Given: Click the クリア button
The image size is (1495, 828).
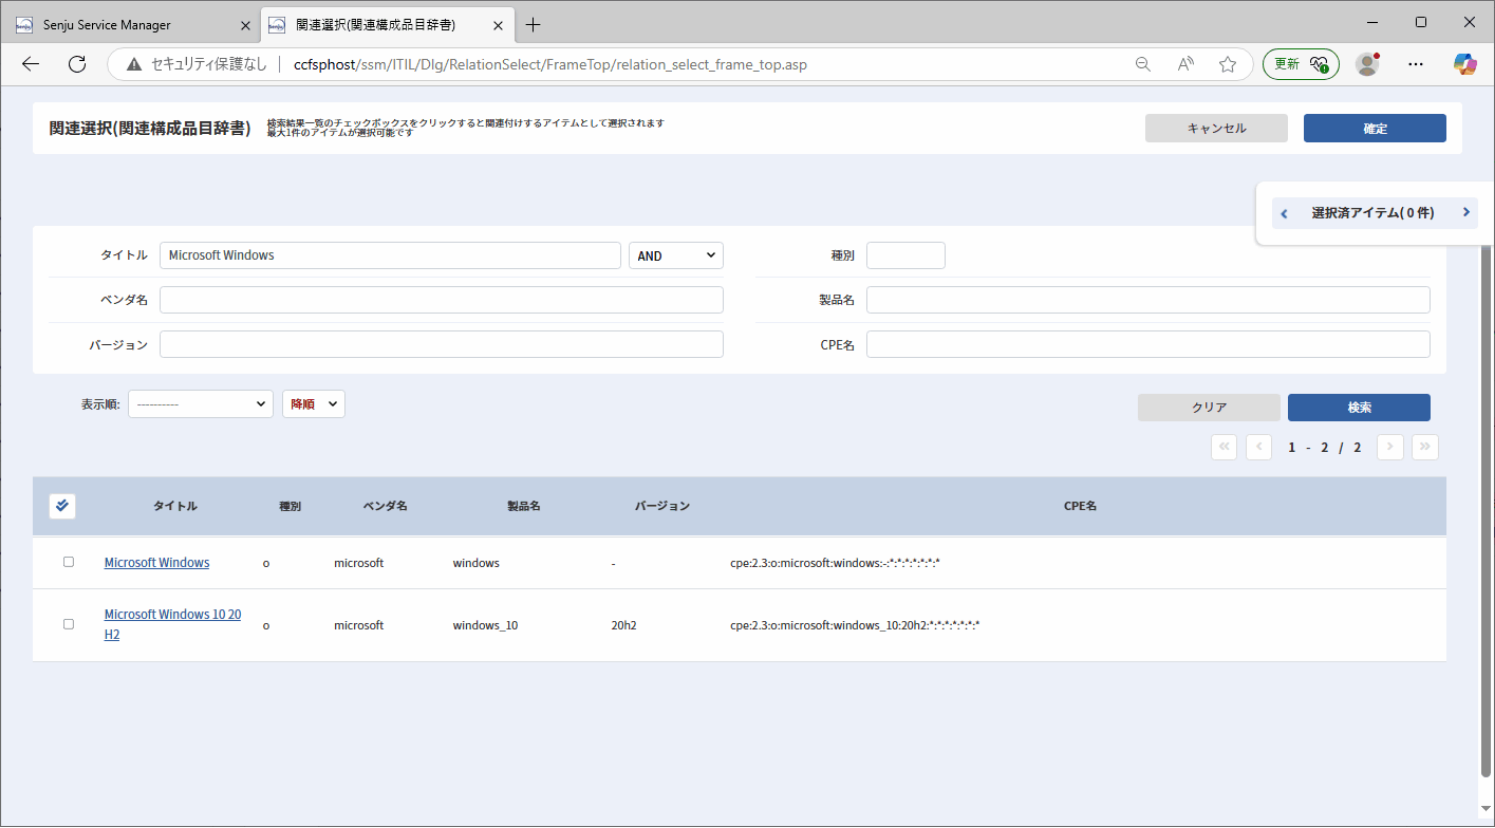Looking at the screenshot, I should pos(1209,407).
